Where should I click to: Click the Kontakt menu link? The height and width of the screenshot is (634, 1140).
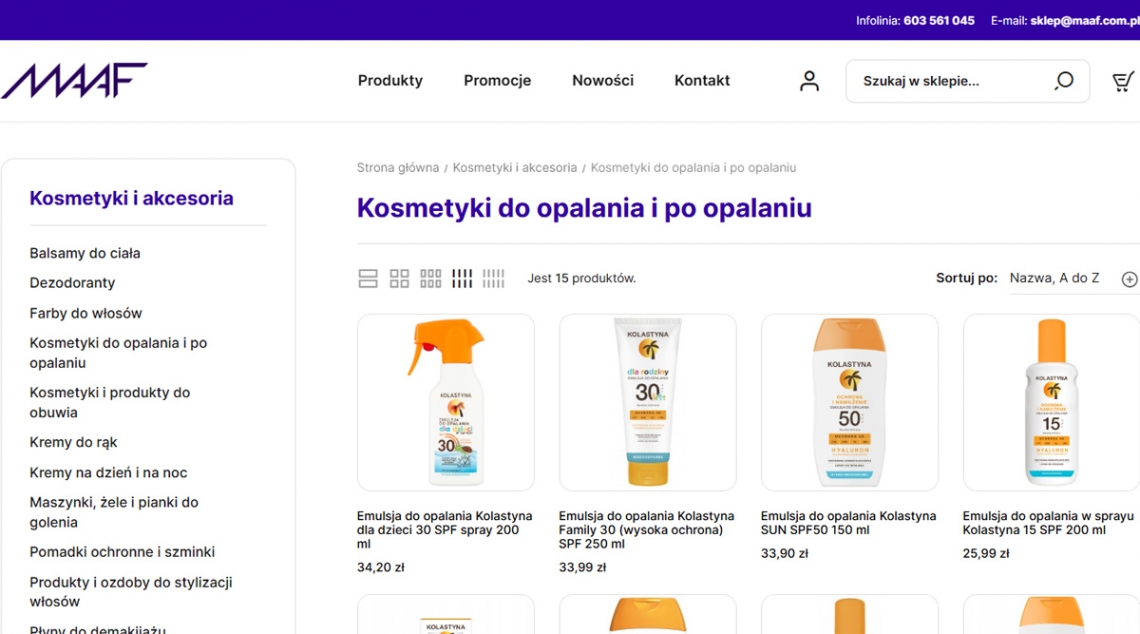[x=702, y=81]
